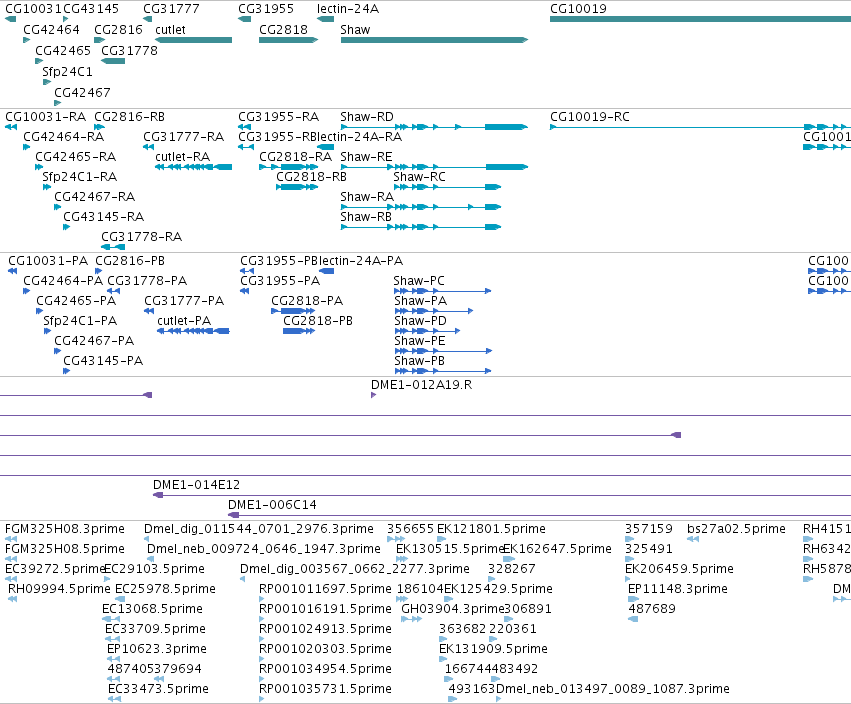
Task: Click the EK206459.5prime EST label
Action: 679,569
